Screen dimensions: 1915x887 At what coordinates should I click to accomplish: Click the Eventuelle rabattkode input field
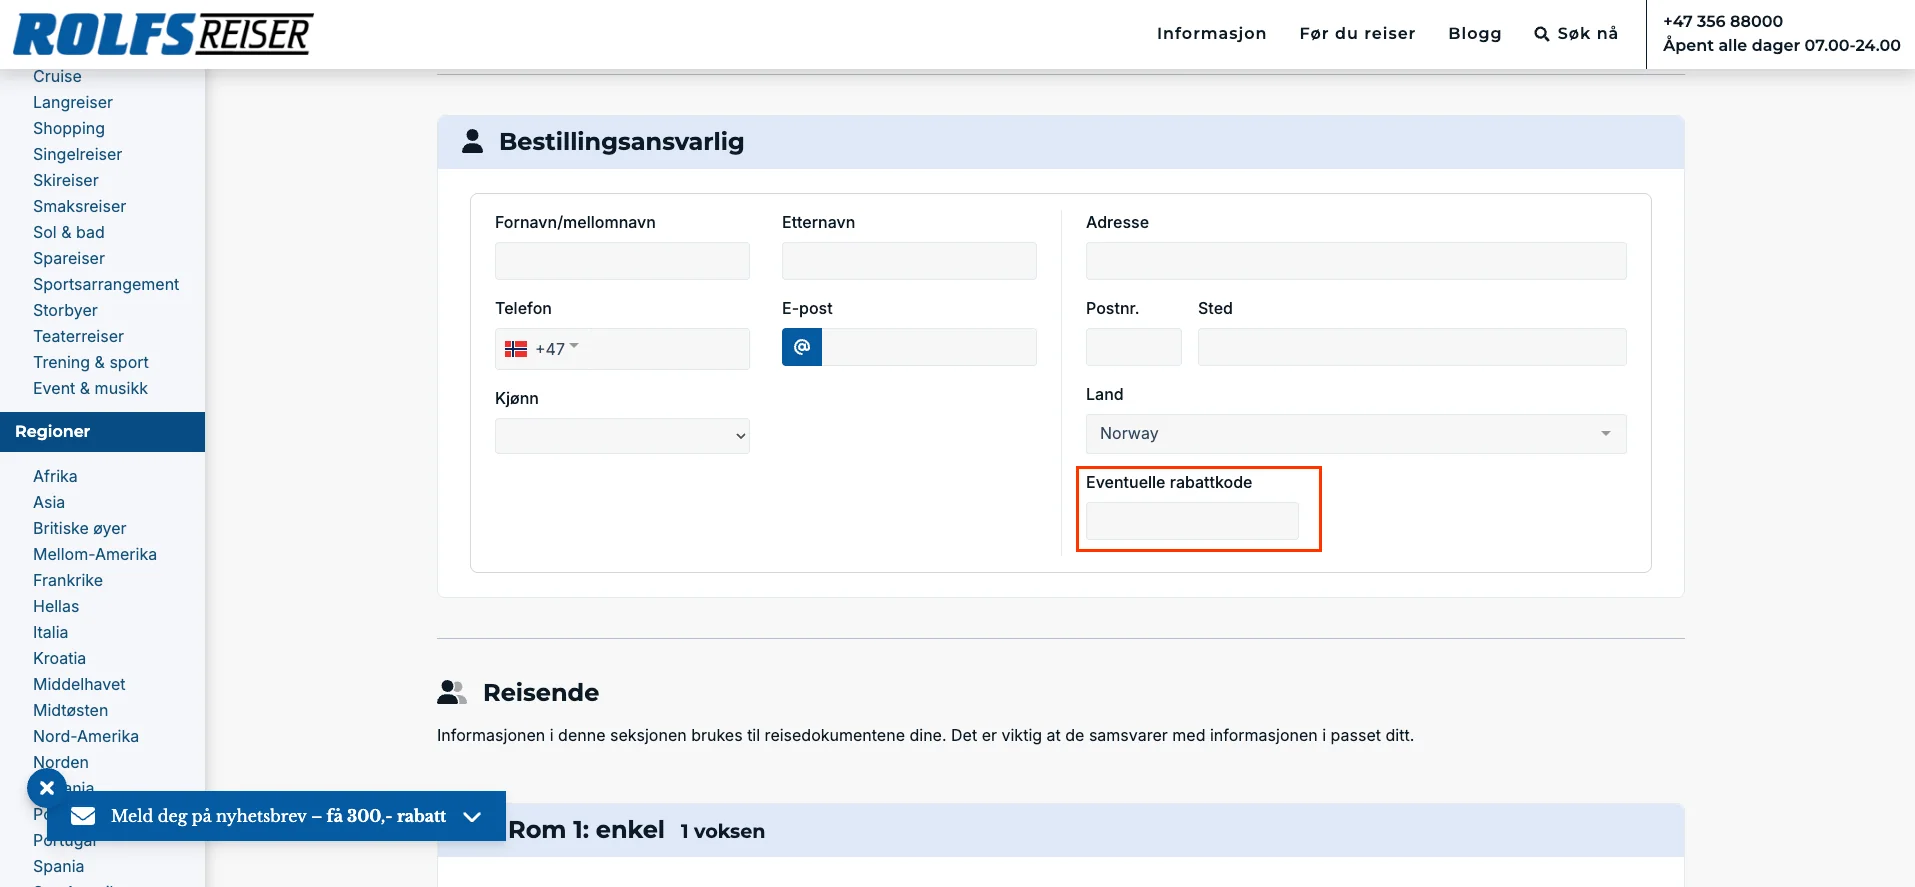click(1192, 521)
